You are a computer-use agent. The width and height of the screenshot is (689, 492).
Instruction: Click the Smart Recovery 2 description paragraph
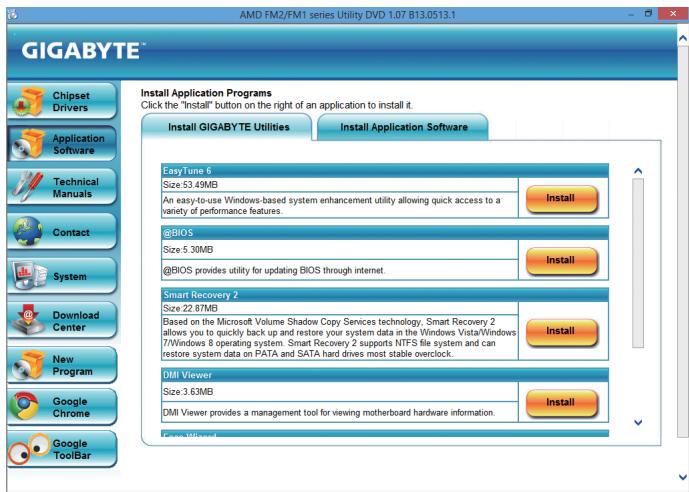(339, 338)
